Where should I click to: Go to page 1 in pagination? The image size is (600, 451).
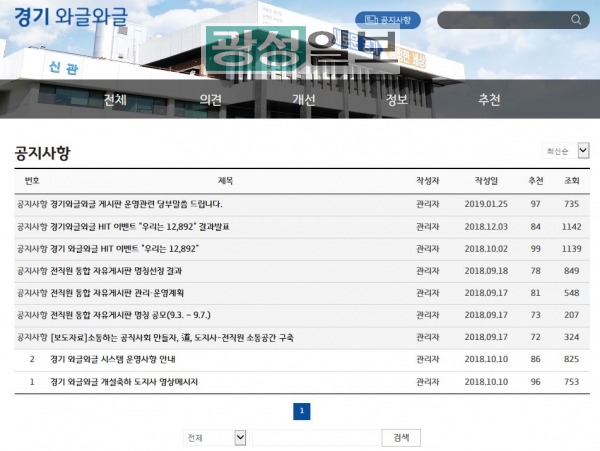[301, 410]
